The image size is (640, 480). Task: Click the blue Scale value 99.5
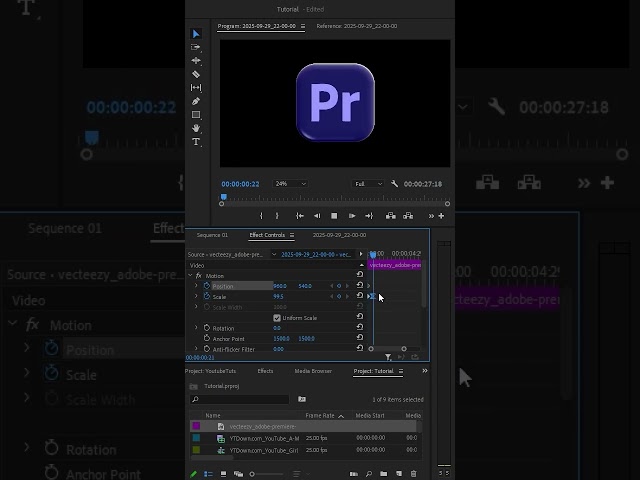[x=278, y=297]
